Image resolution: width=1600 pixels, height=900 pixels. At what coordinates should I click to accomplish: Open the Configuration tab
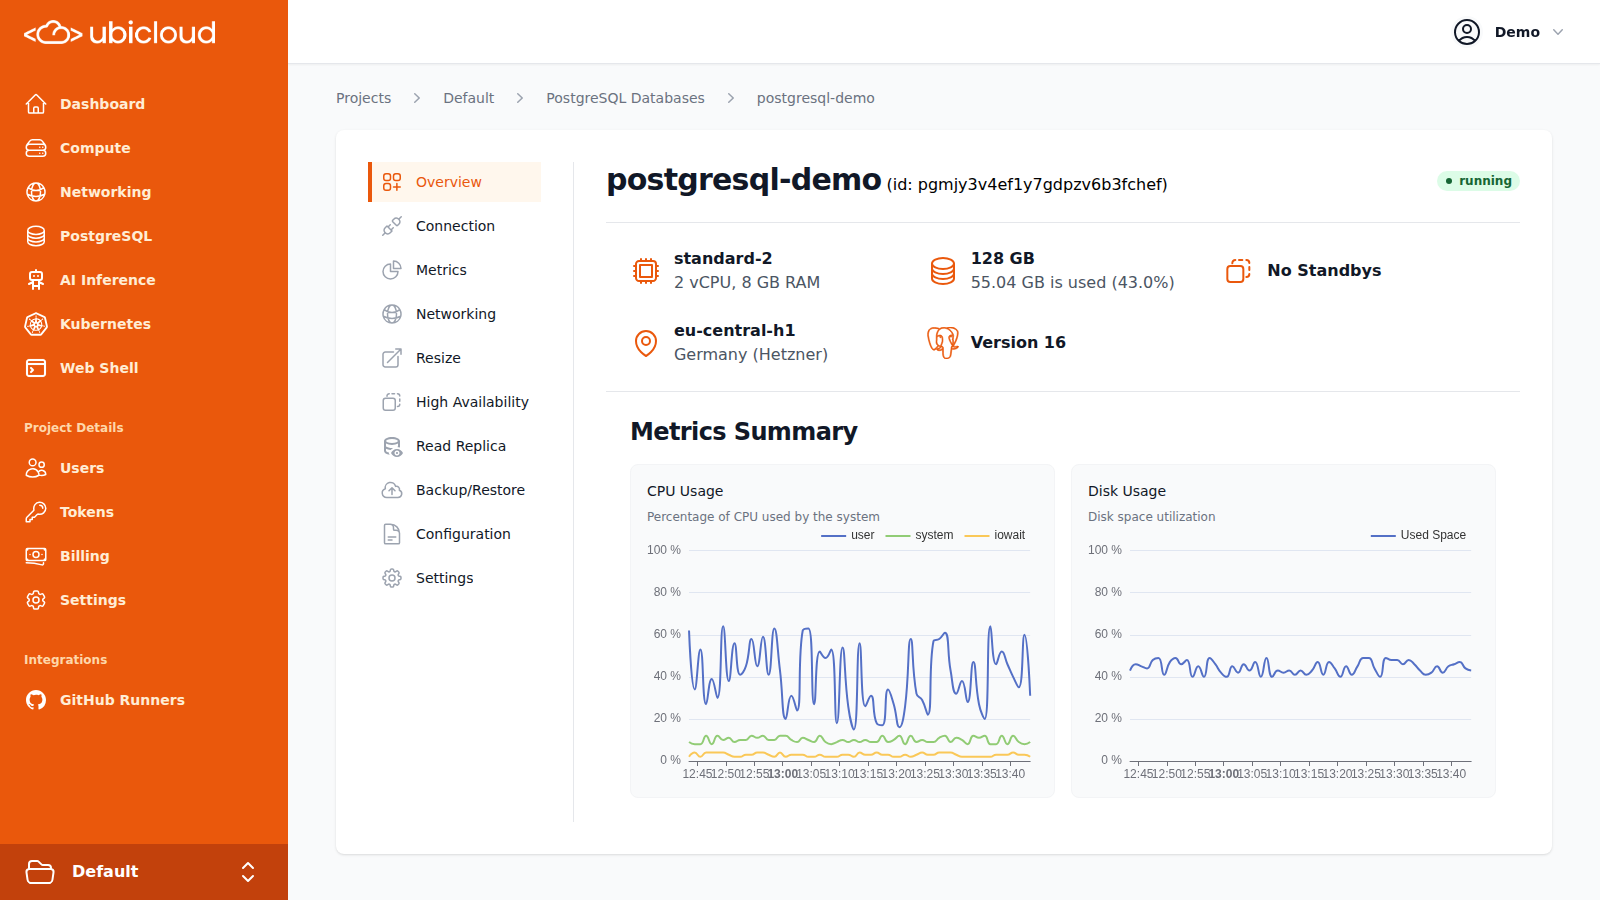(x=455, y=534)
